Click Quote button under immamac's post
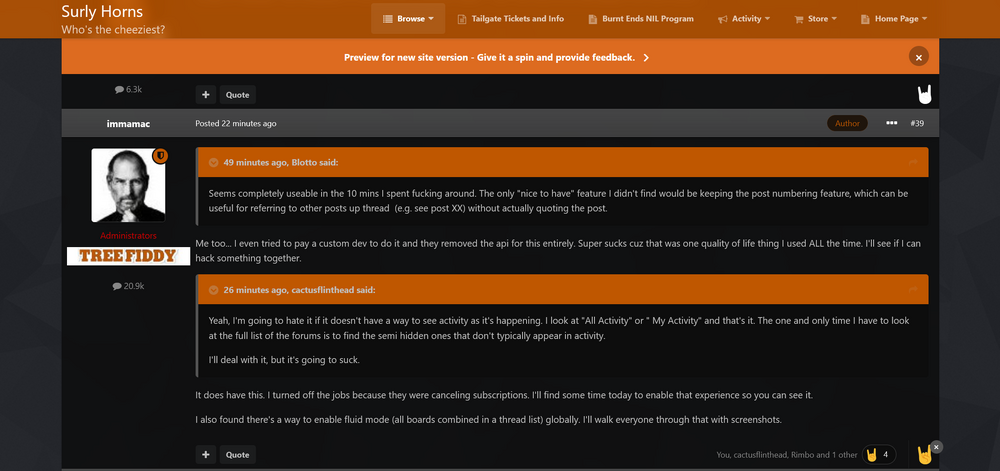This screenshot has width=1000, height=471. coord(237,455)
